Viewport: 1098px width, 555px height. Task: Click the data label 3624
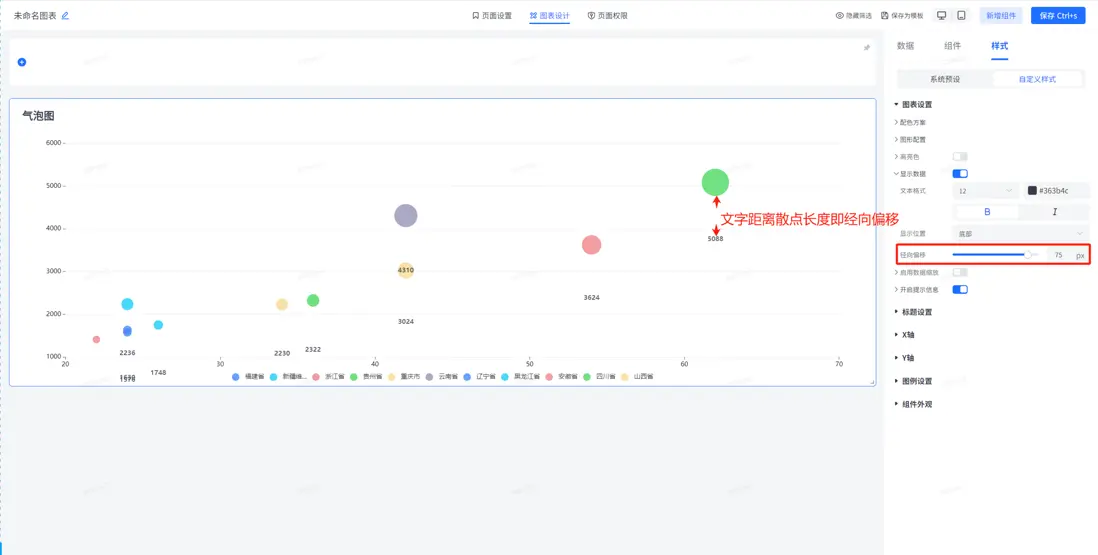pos(592,297)
